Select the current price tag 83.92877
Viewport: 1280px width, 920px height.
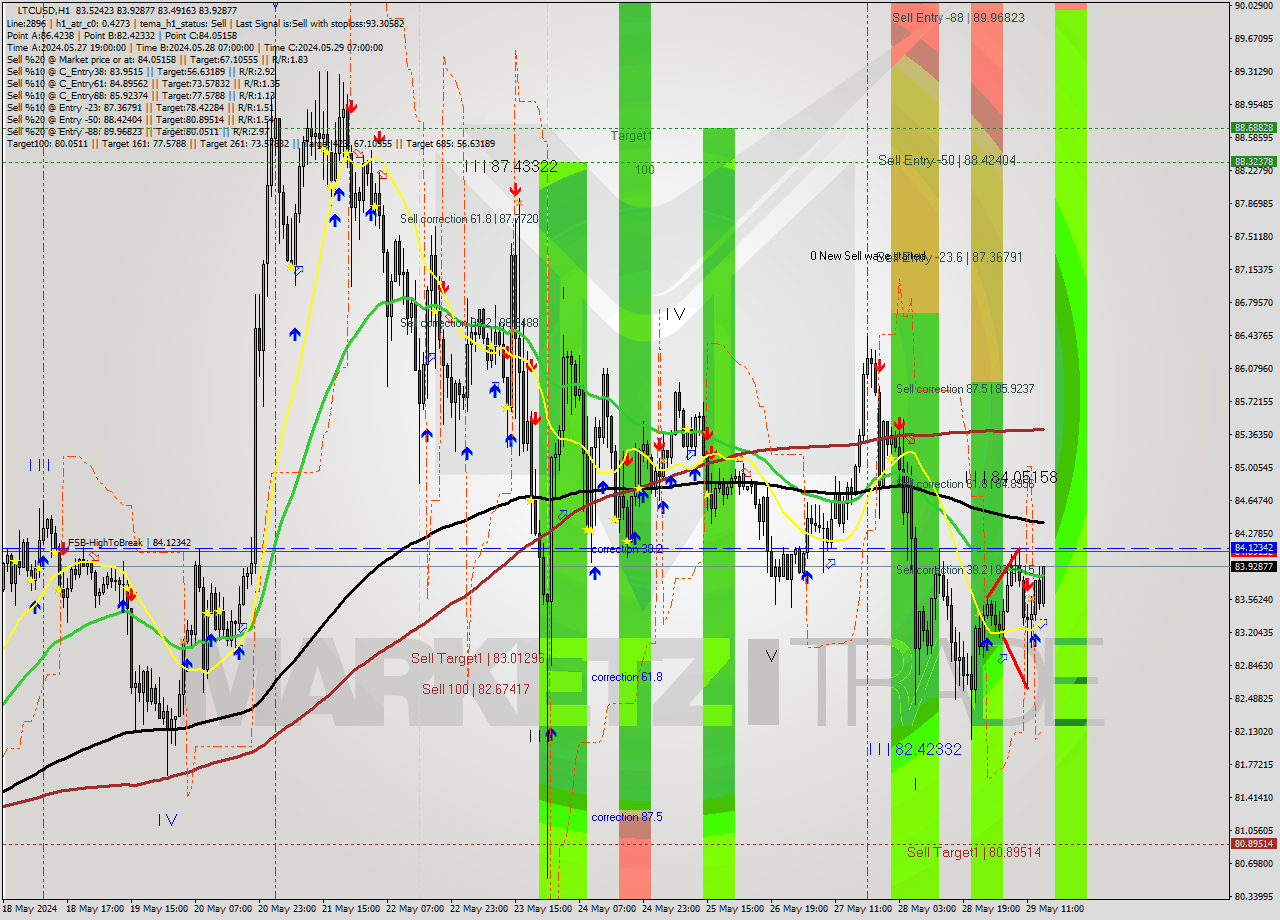[1254, 566]
